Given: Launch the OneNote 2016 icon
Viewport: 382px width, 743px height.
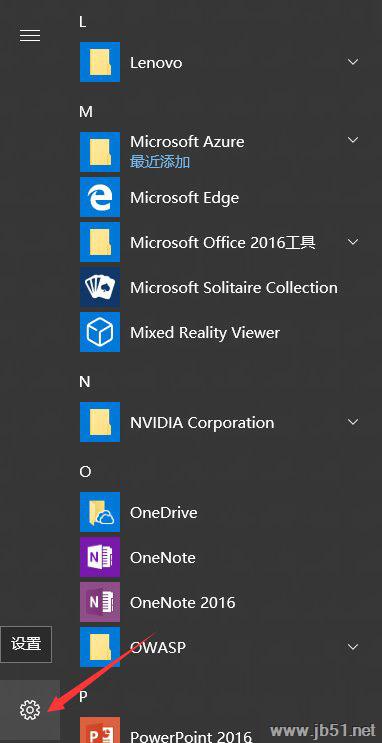Looking at the screenshot, I should pyautogui.click(x=100, y=602).
